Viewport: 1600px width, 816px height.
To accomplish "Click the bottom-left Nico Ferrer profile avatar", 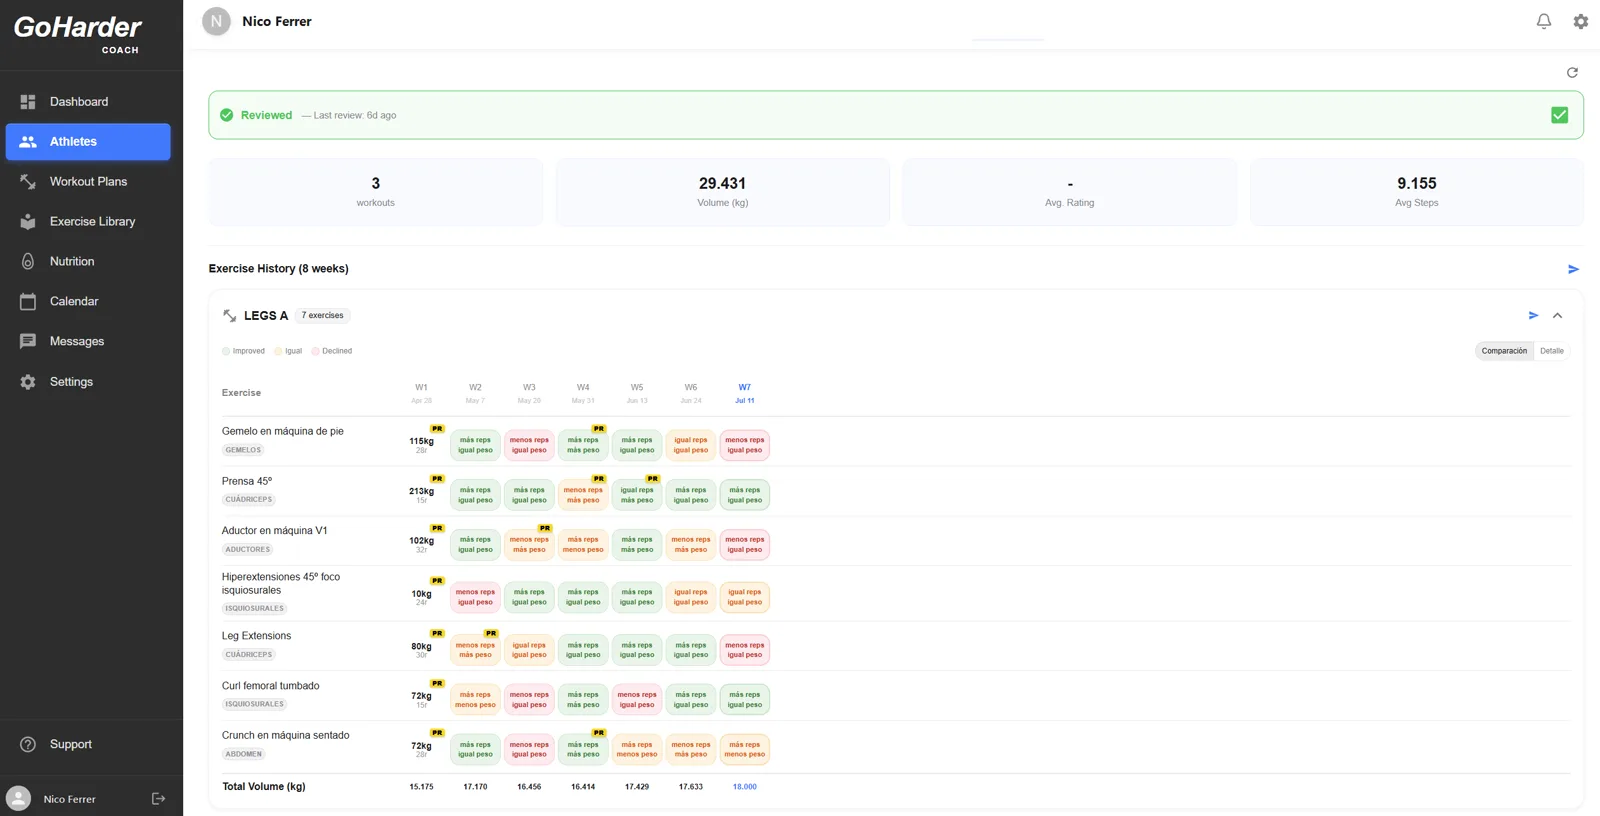I will tap(19, 798).
